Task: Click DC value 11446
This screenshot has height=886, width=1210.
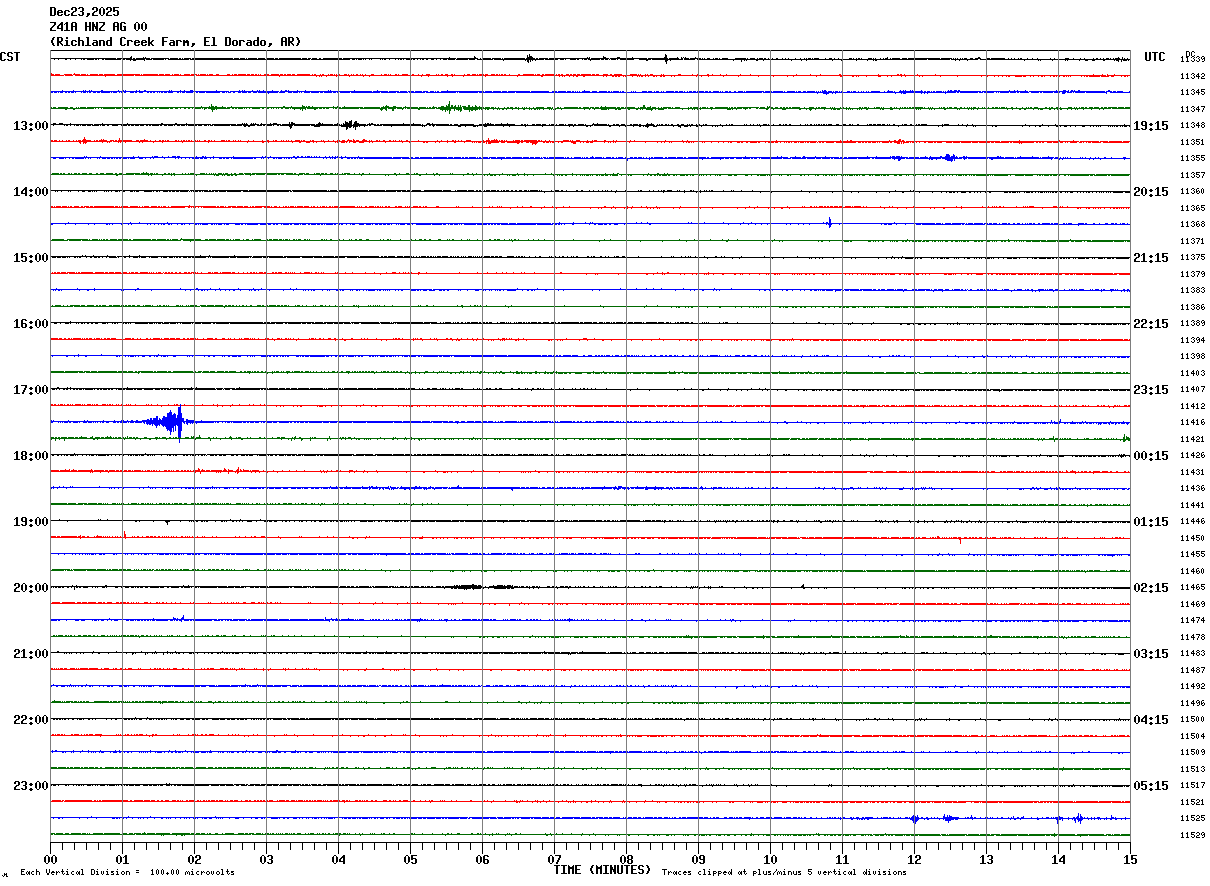Action: coord(1192,522)
